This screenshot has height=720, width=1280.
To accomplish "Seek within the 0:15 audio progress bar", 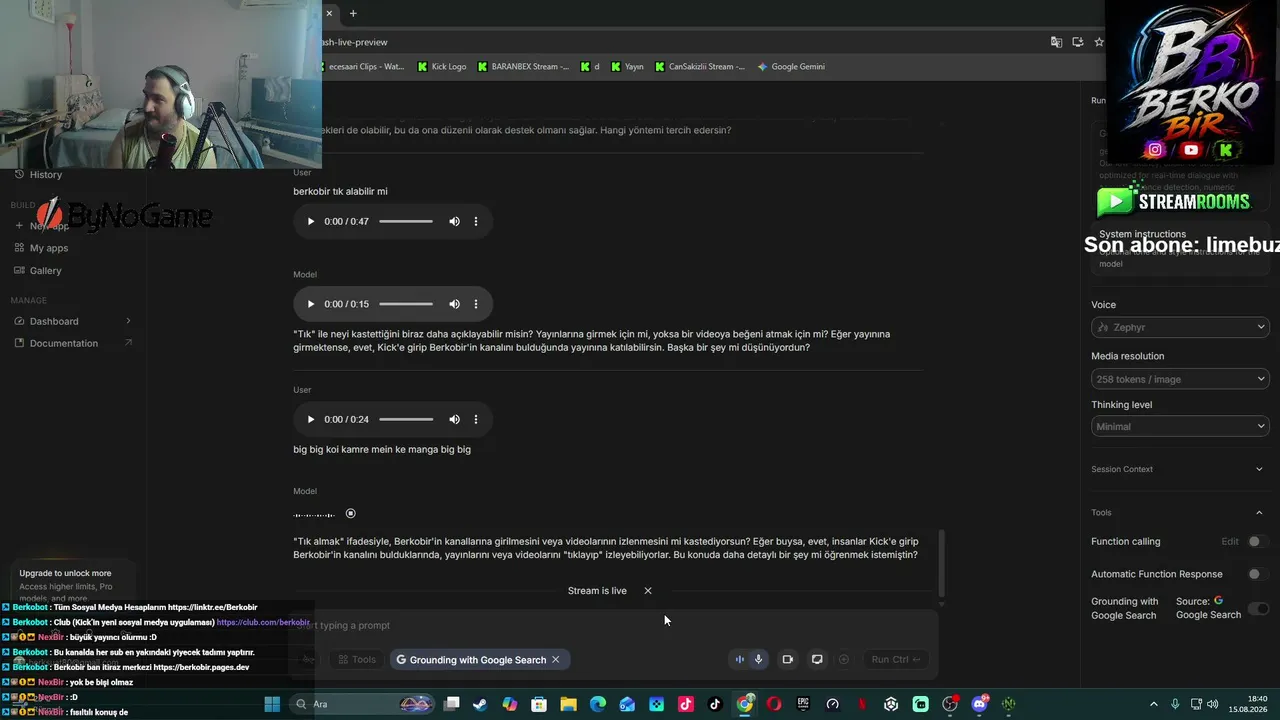I will click(406, 304).
